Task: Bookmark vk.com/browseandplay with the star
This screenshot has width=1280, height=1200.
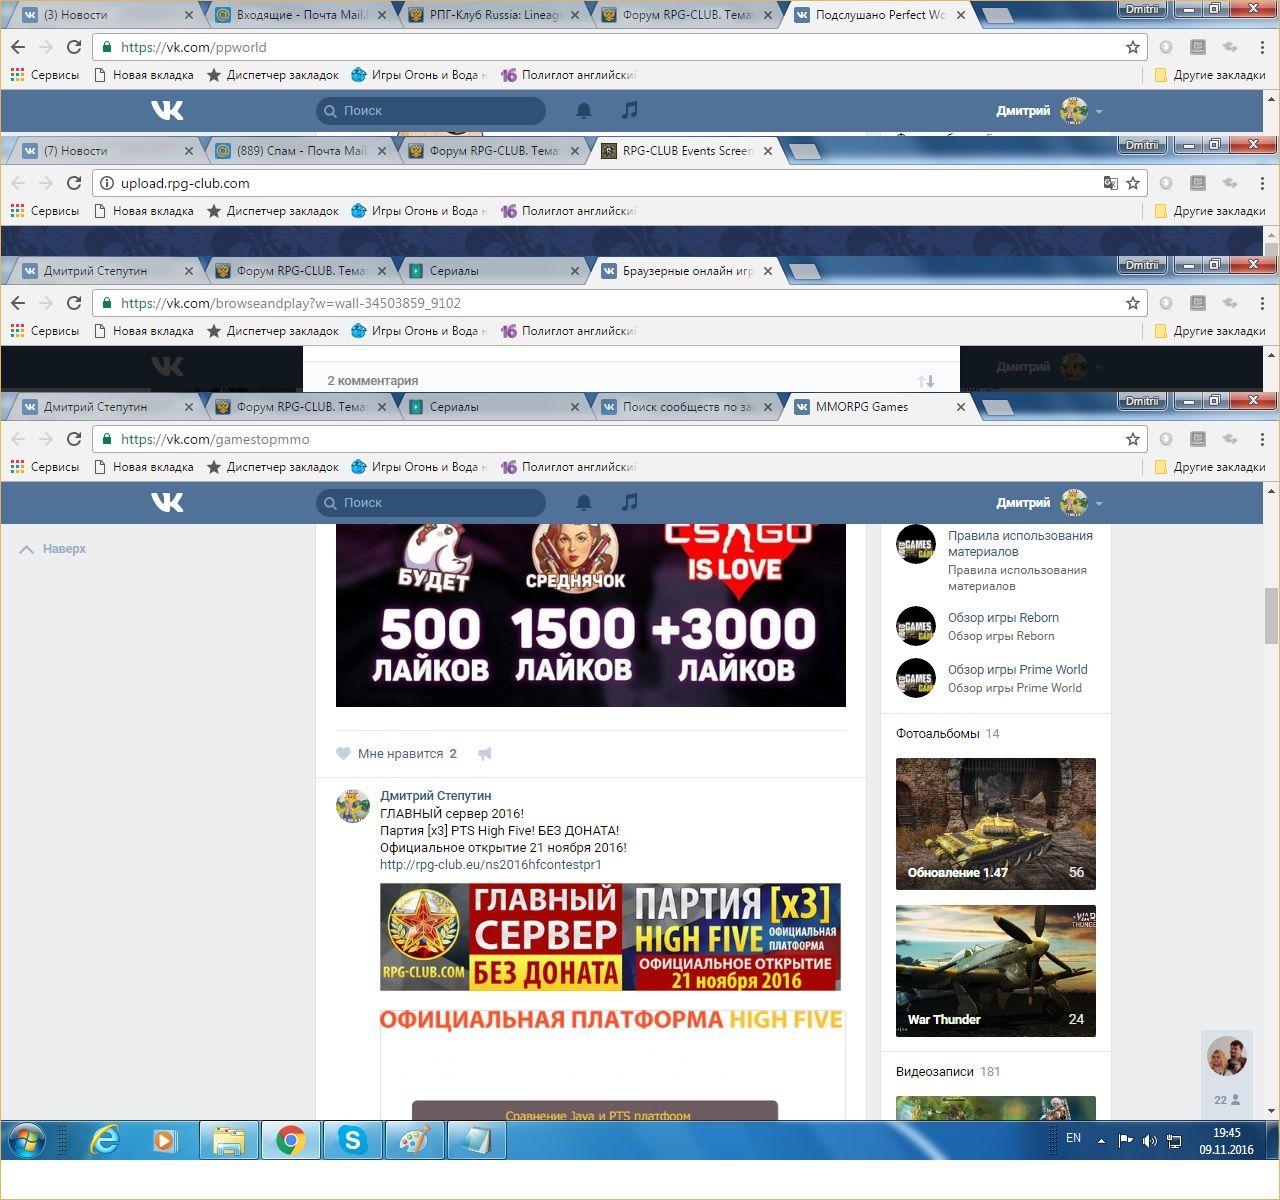Action: tap(1133, 303)
